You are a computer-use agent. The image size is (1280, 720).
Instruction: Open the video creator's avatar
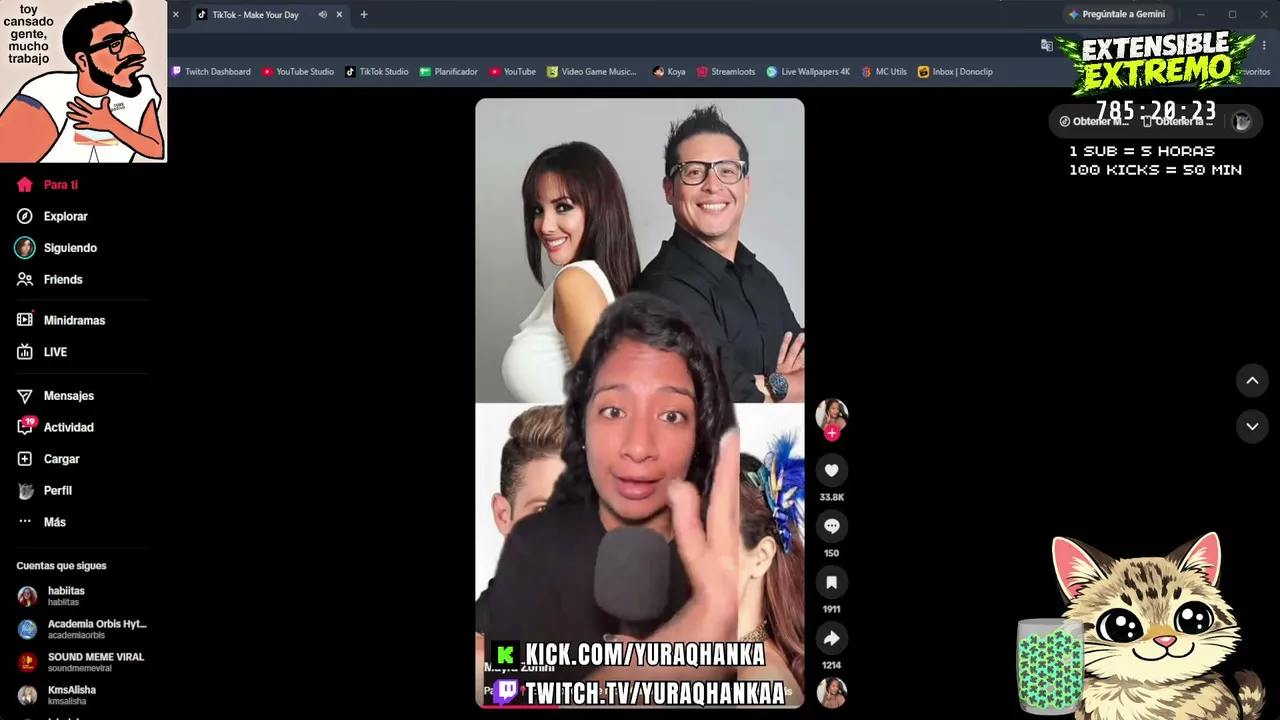pos(831,414)
